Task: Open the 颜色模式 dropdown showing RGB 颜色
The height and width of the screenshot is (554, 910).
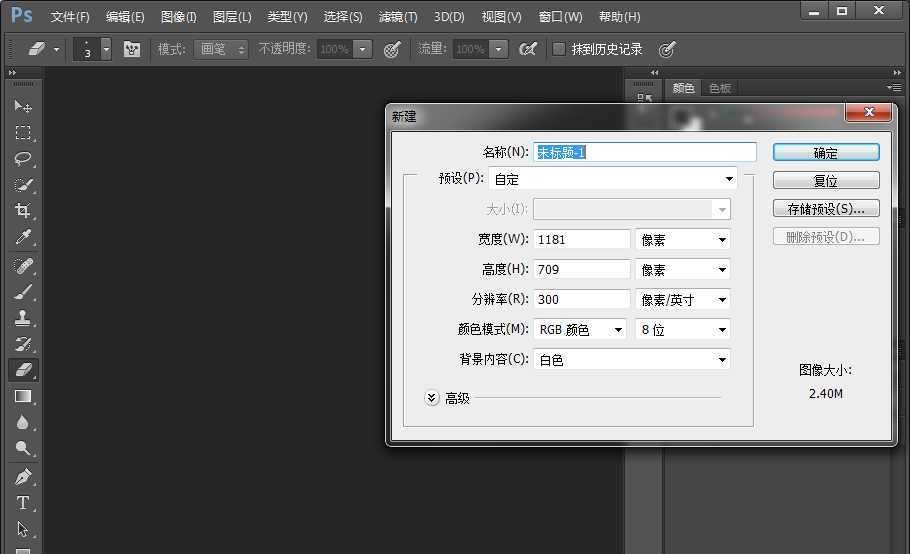Action: [580, 329]
